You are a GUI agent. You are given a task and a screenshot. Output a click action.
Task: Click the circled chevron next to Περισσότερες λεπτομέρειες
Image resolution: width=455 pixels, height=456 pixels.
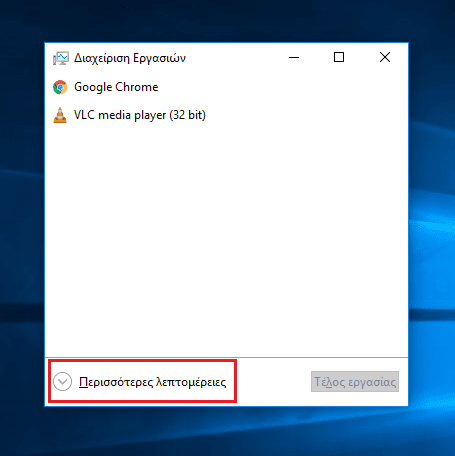[62, 381]
